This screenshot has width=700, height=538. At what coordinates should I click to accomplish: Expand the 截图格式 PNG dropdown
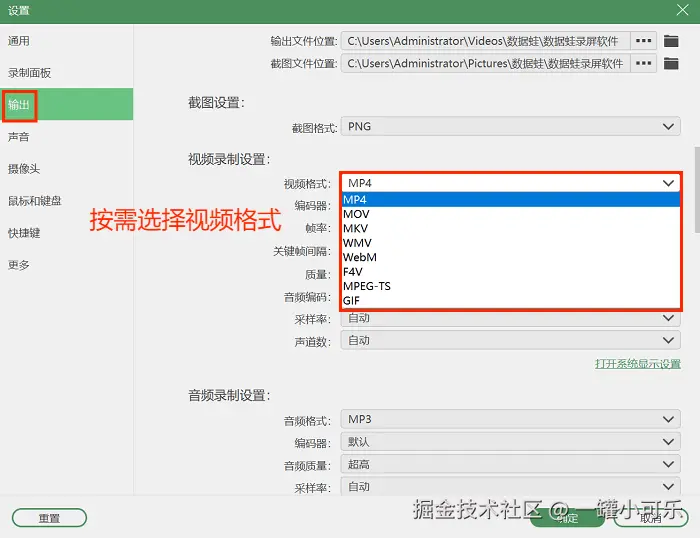tap(510, 126)
